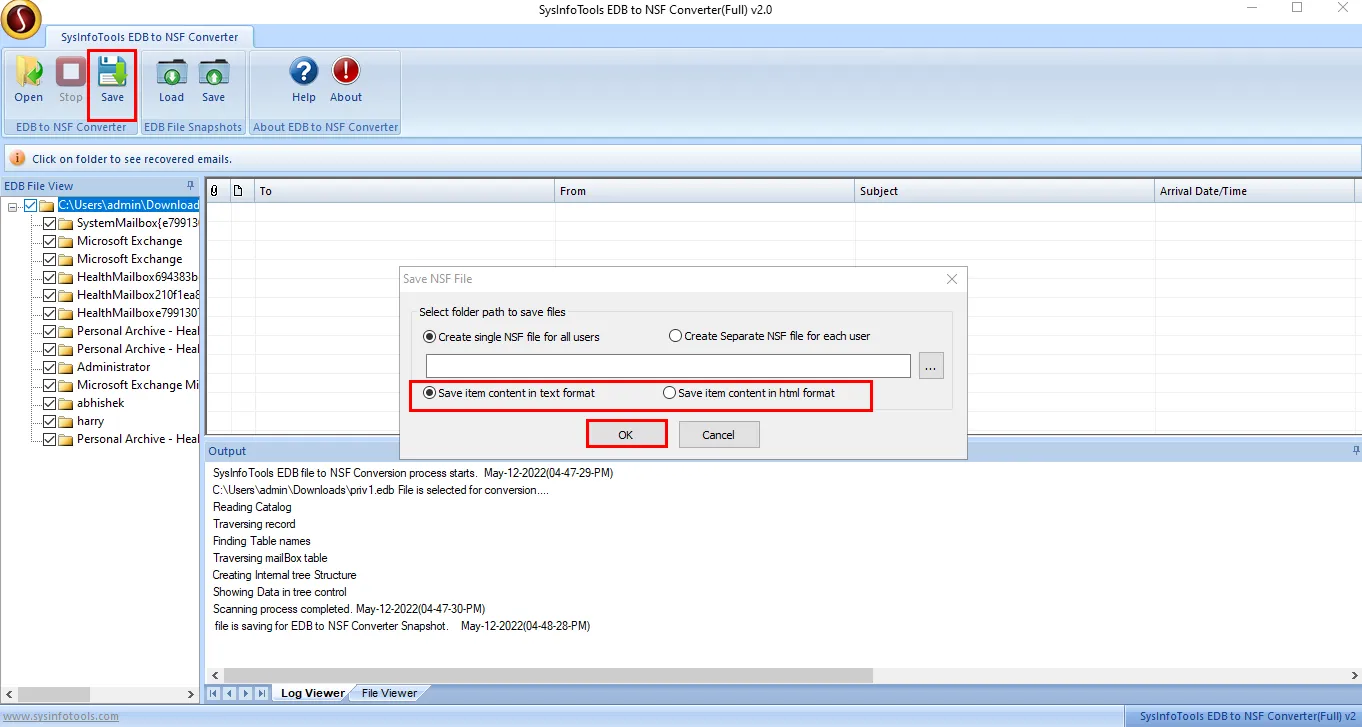Open the About icon in the toolbar
Image resolution: width=1362 pixels, height=727 pixels.
(x=346, y=80)
